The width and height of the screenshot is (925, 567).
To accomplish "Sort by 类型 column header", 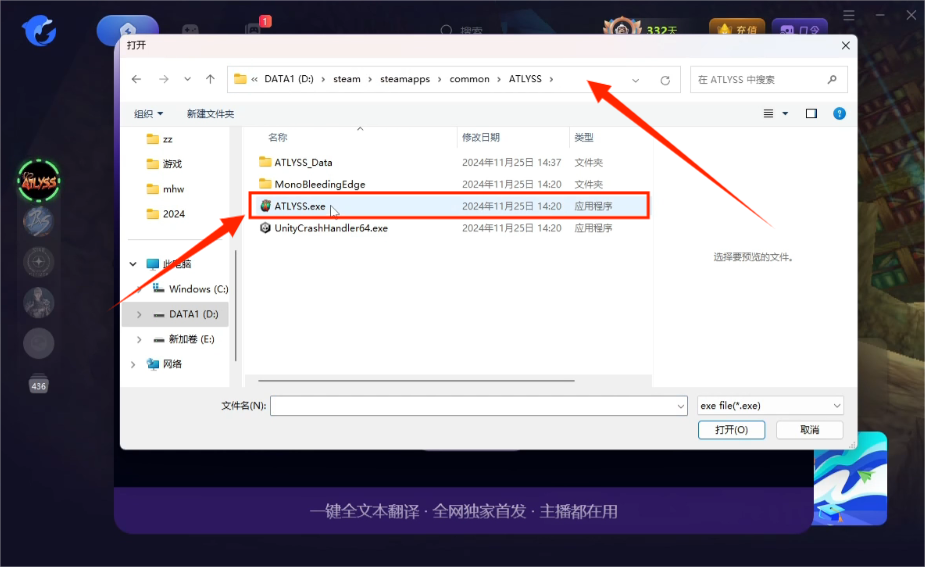I will point(584,137).
